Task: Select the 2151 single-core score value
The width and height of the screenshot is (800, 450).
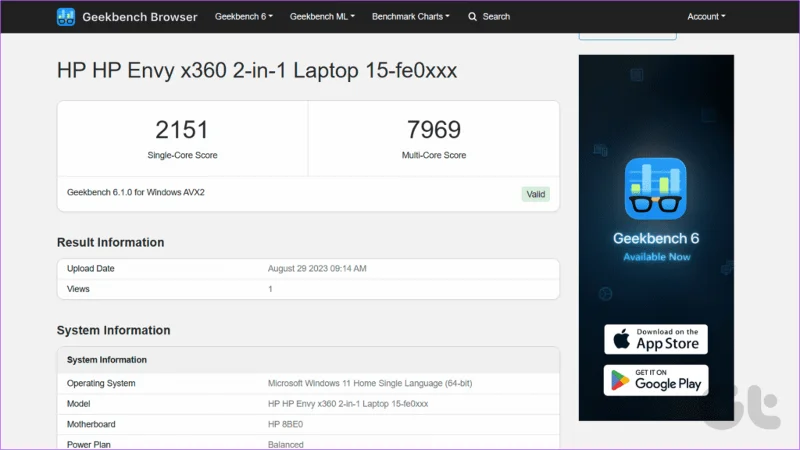Action: coord(182,130)
